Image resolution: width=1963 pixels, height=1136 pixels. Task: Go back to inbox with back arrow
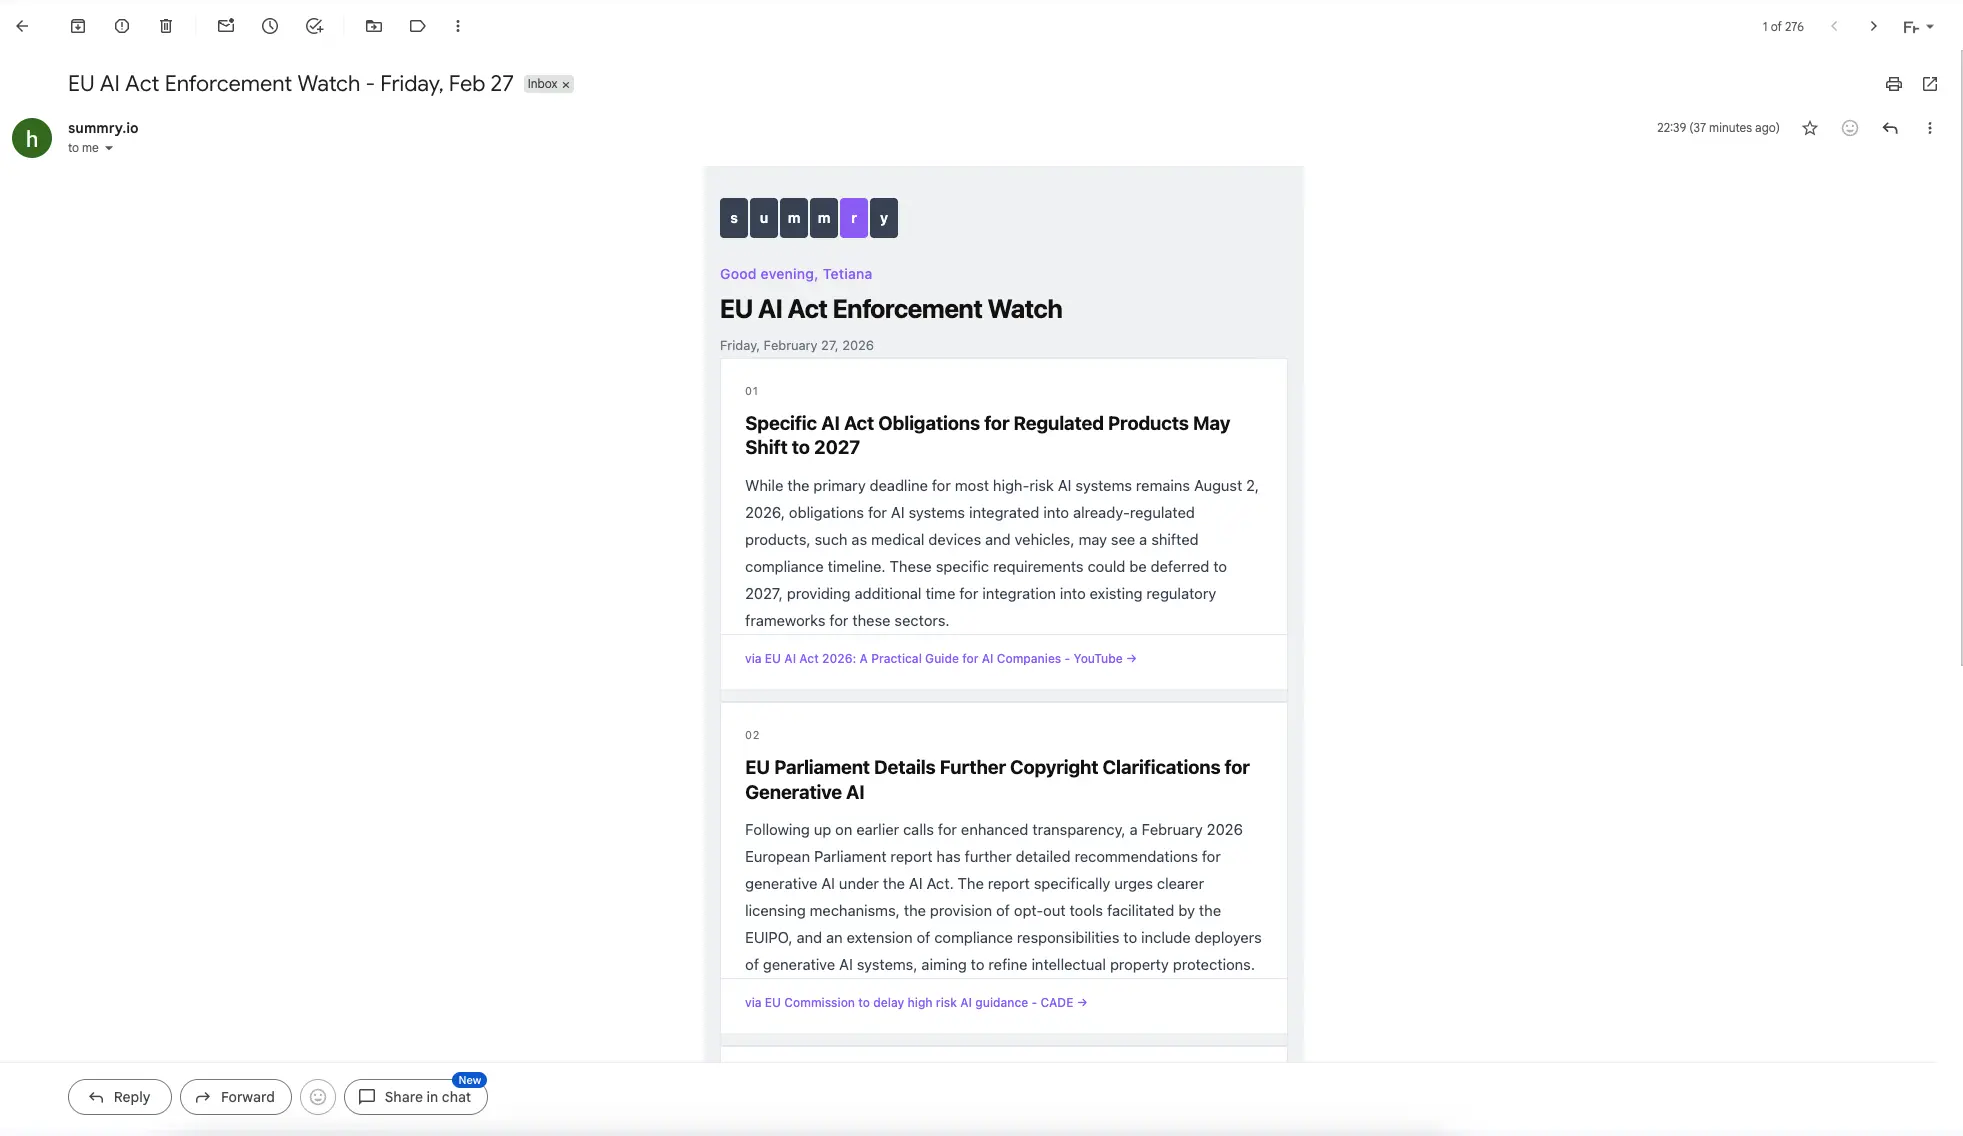click(x=22, y=26)
